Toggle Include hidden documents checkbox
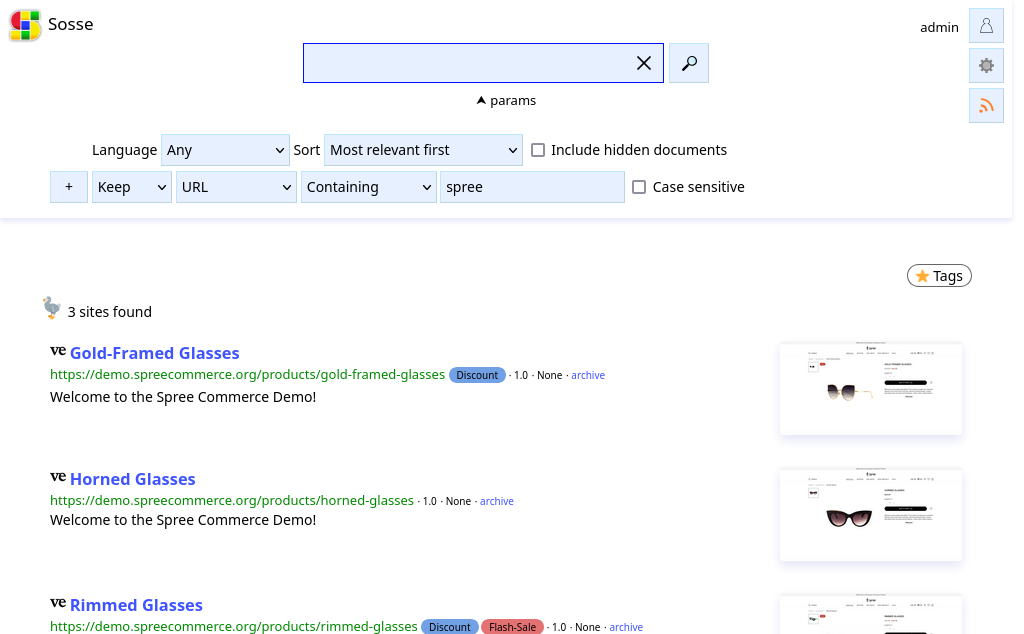The width and height of the screenshot is (1024, 634). pyautogui.click(x=537, y=150)
